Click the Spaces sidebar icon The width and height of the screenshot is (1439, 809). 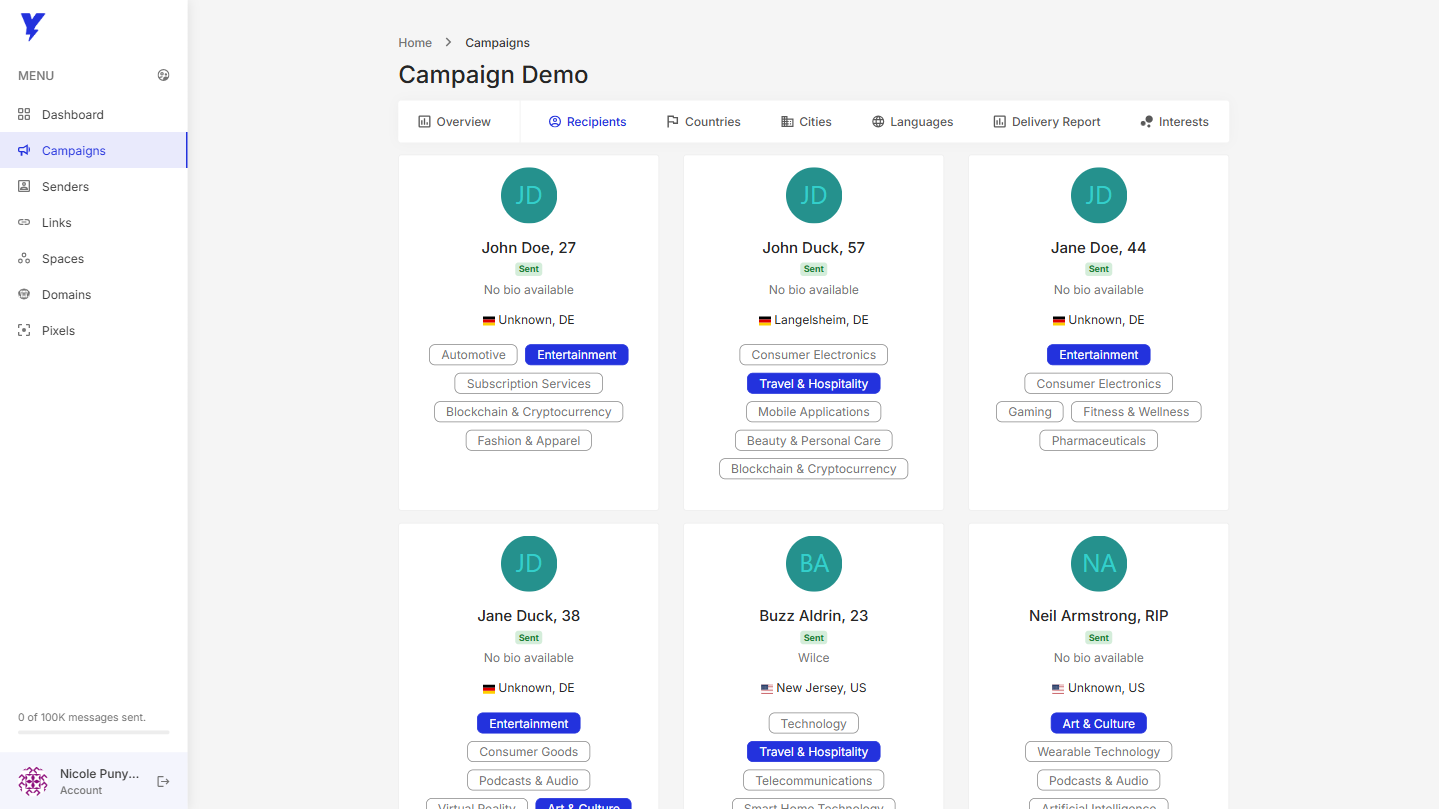pos(24,259)
